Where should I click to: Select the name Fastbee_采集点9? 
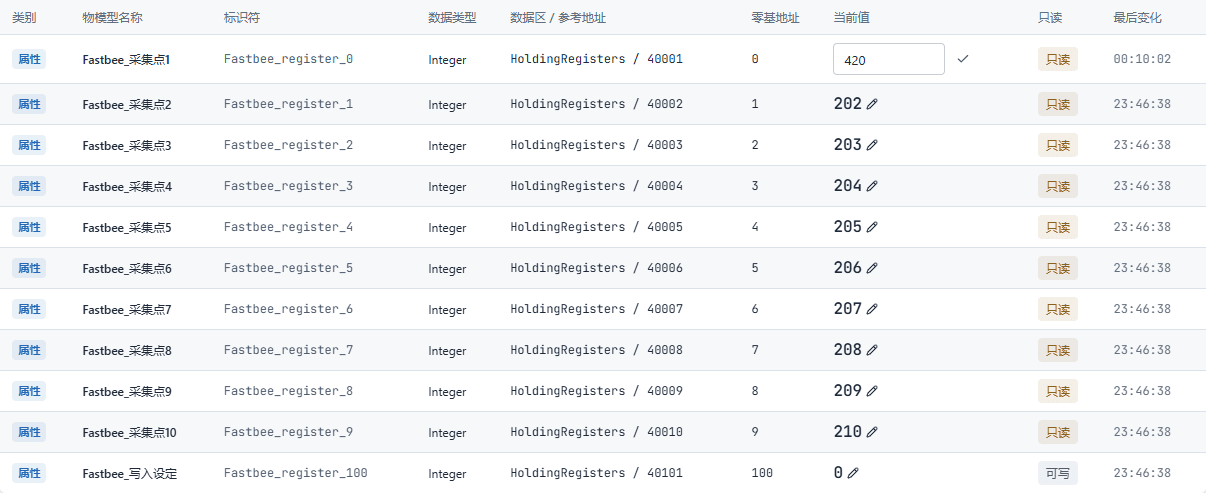pyautogui.click(x=127, y=392)
